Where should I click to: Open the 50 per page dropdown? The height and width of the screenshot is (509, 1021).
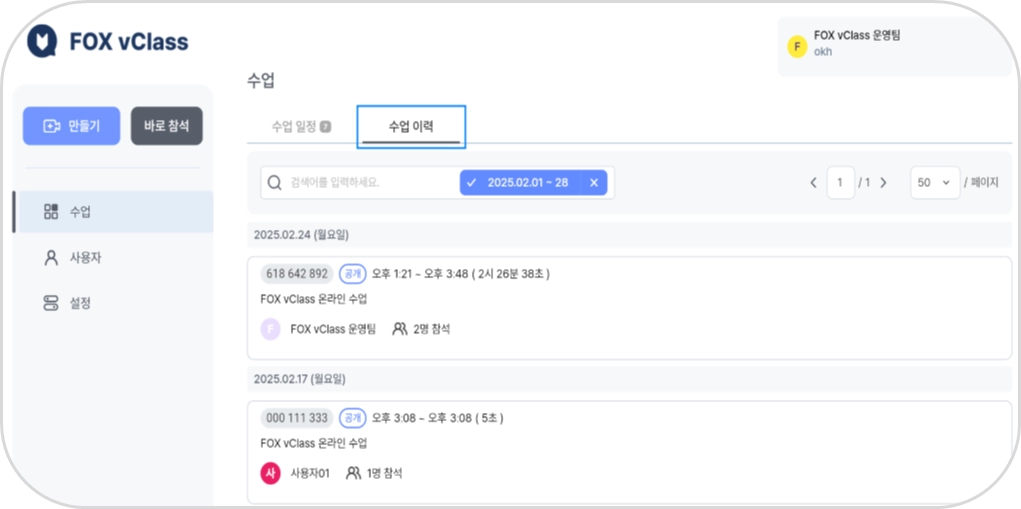pyautogui.click(x=934, y=183)
